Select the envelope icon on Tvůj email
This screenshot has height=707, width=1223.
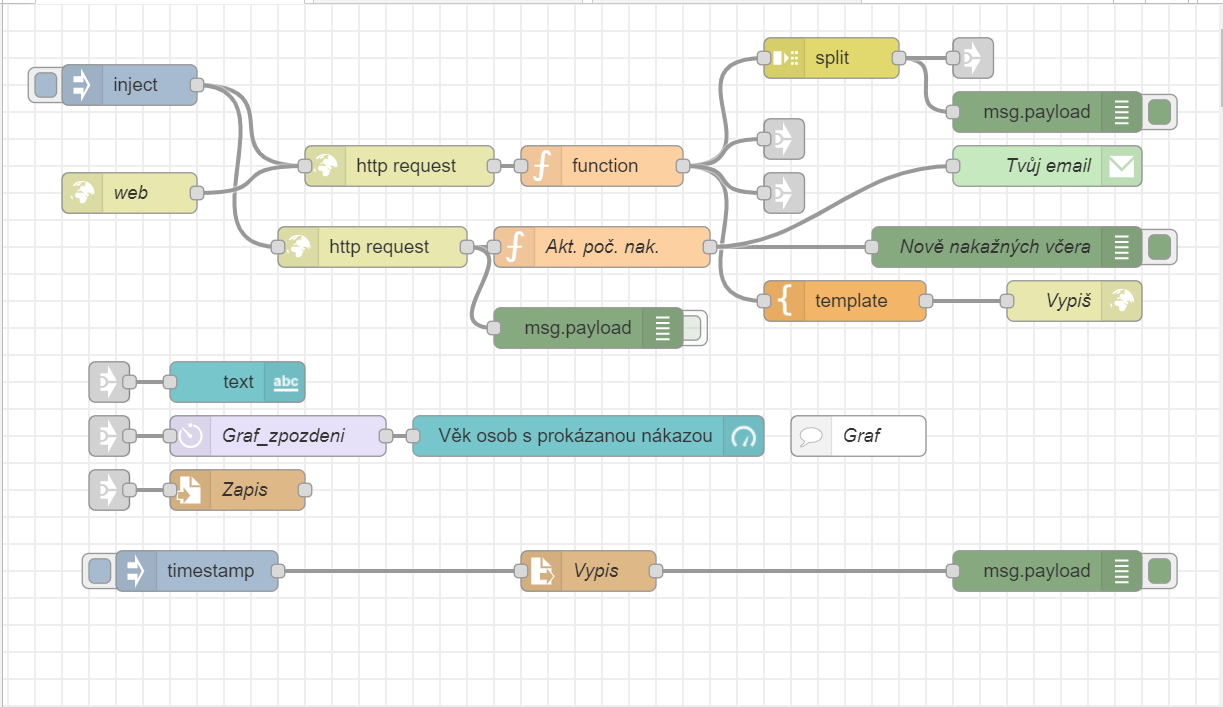[x=1121, y=166]
